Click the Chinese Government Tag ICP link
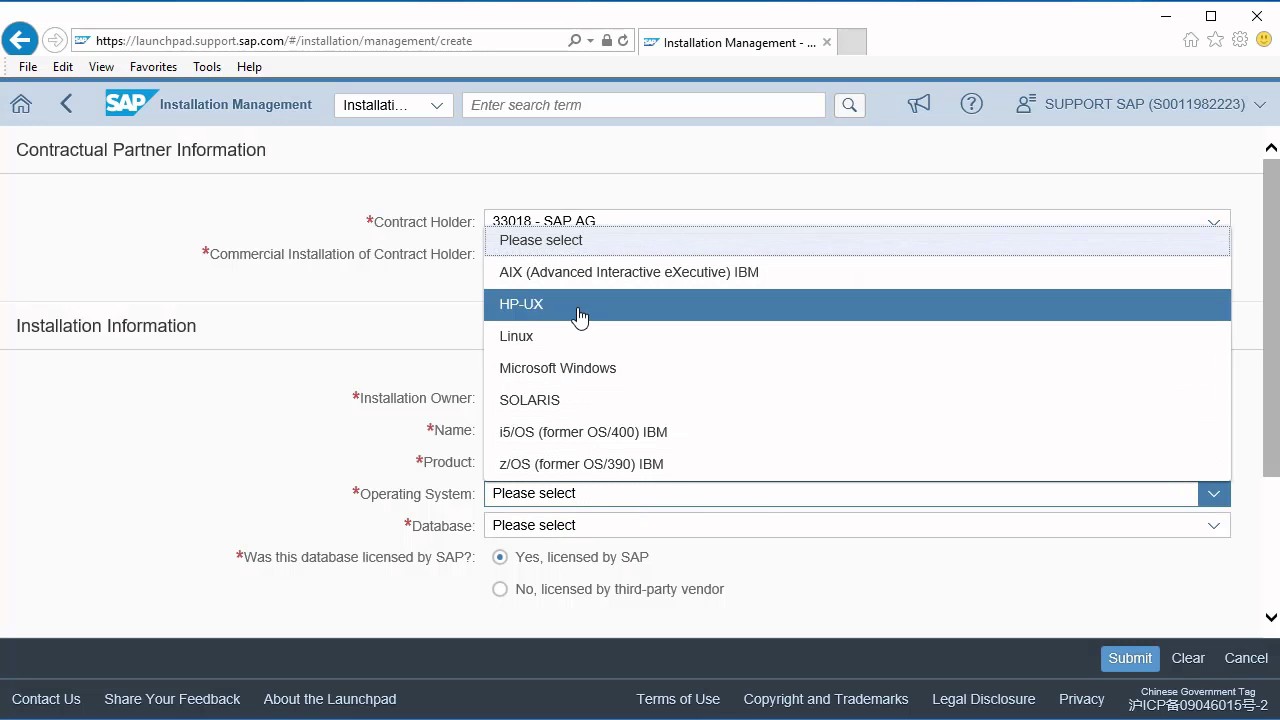 (1198, 699)
